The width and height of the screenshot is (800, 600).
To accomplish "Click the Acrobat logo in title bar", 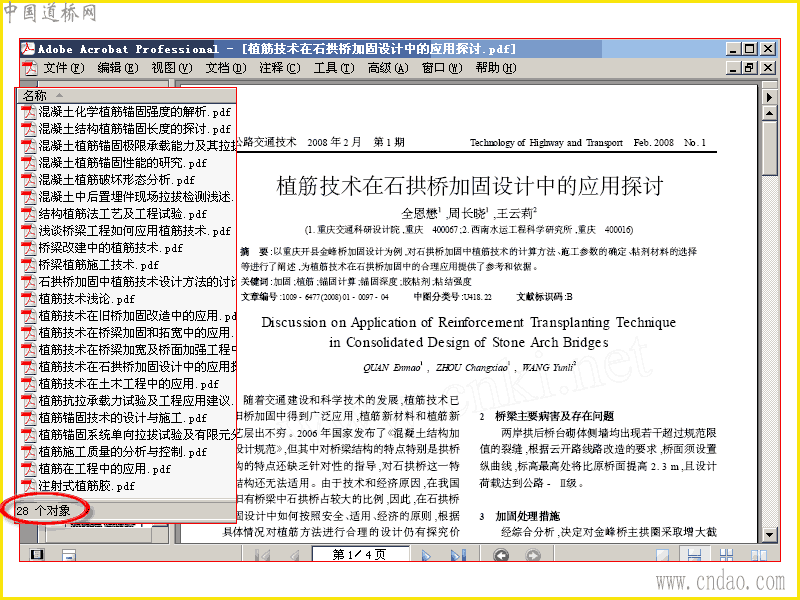I will tap(28, 49).
